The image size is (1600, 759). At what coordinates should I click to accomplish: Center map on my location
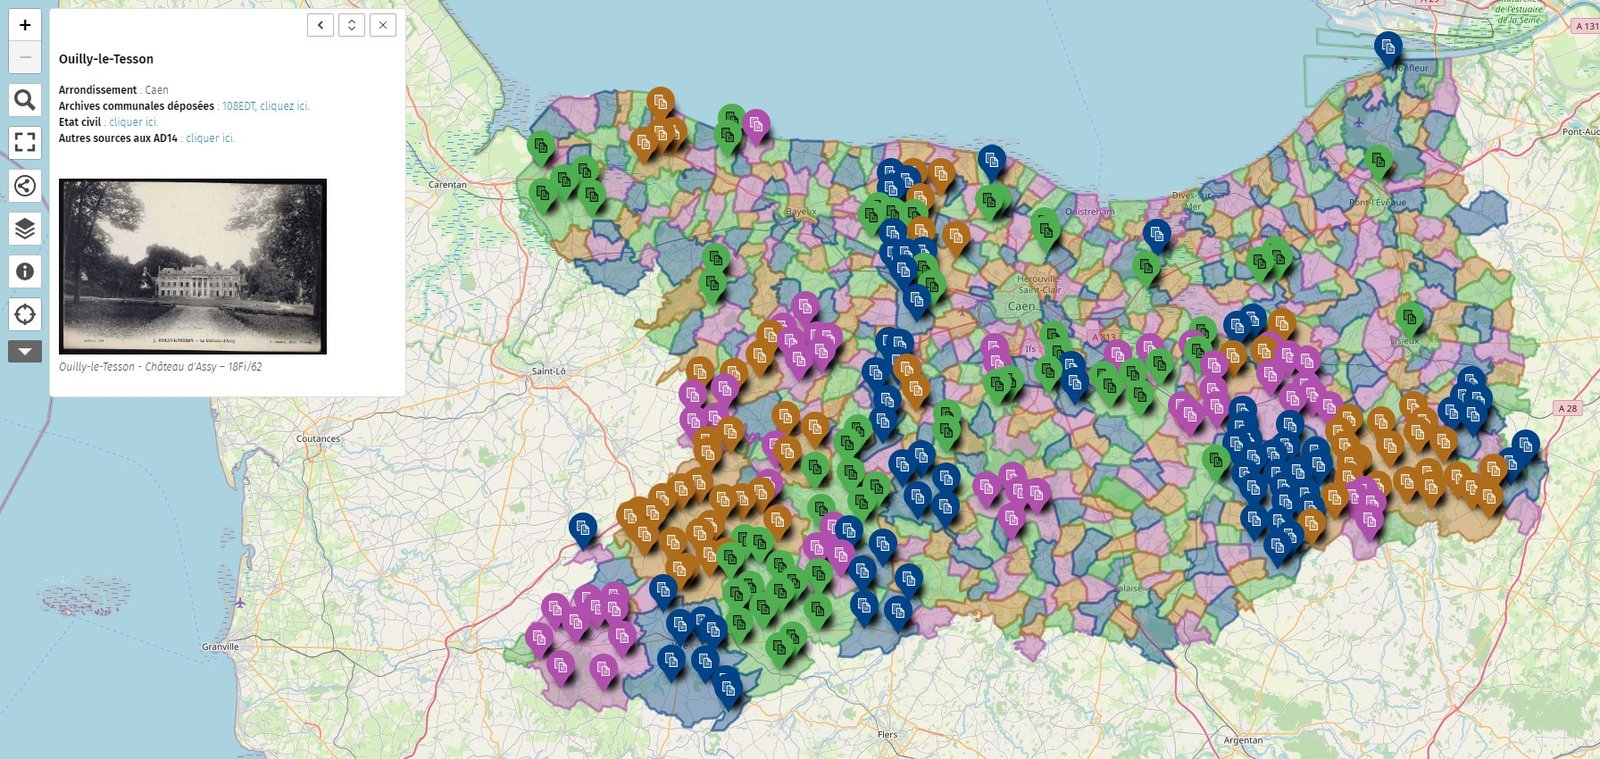(x=25, y=314)
